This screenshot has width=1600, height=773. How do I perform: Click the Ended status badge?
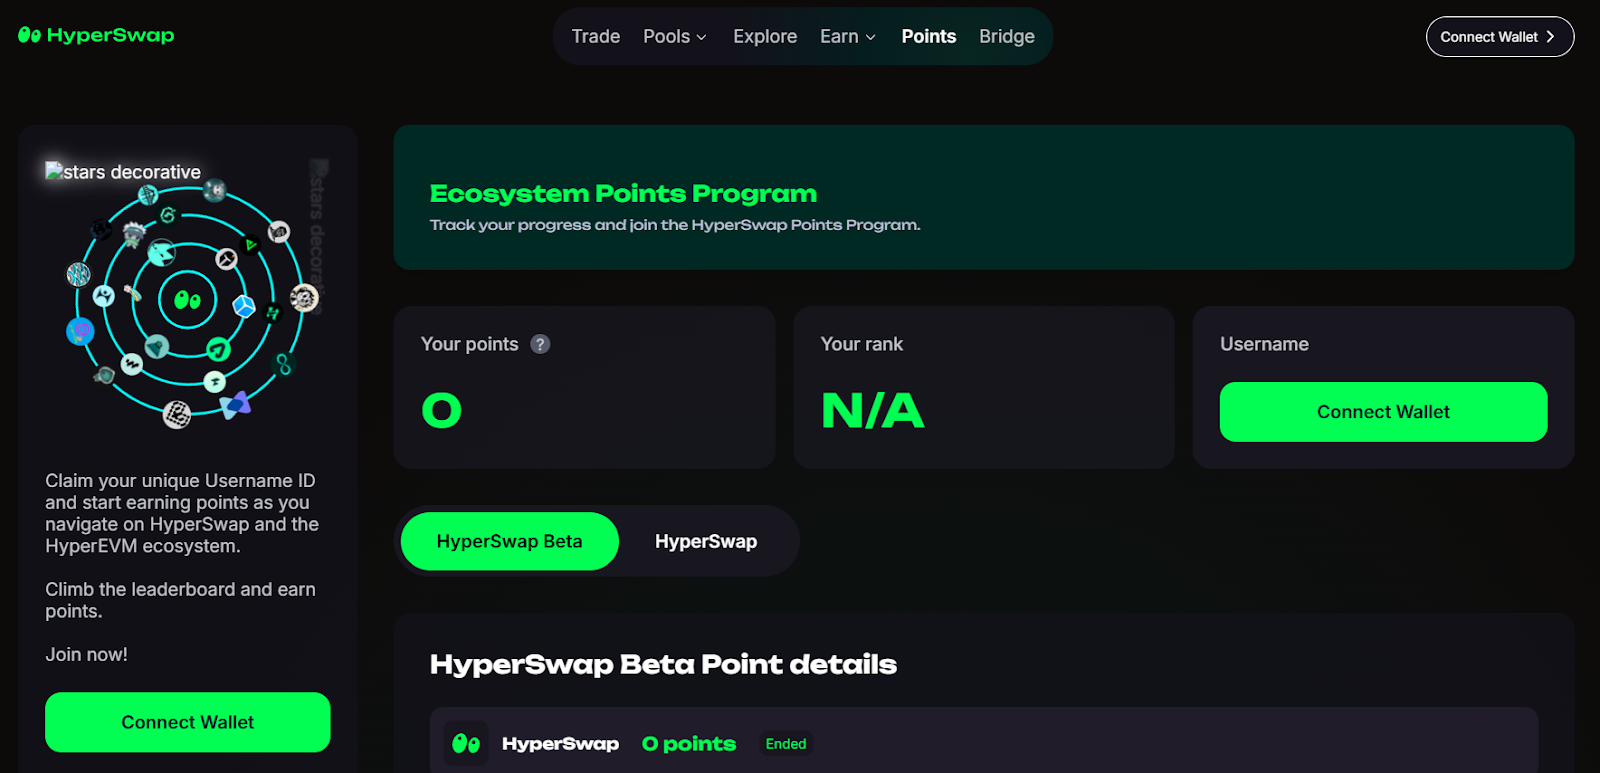click(x=786, y=744)
